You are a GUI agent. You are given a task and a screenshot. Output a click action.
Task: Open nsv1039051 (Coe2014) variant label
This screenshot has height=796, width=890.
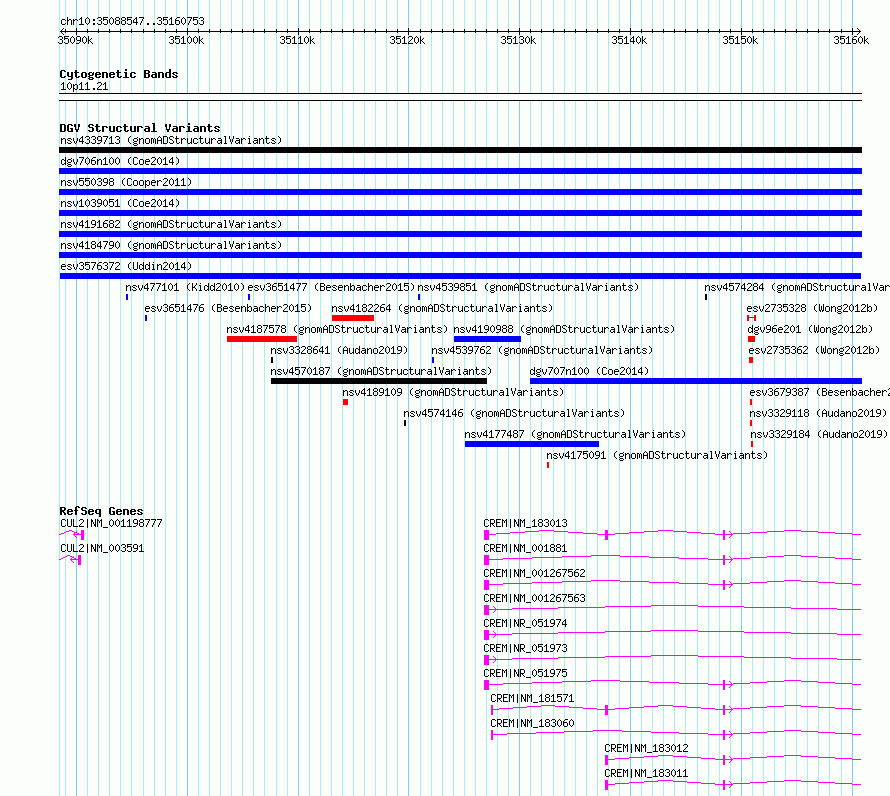(120, 203)
